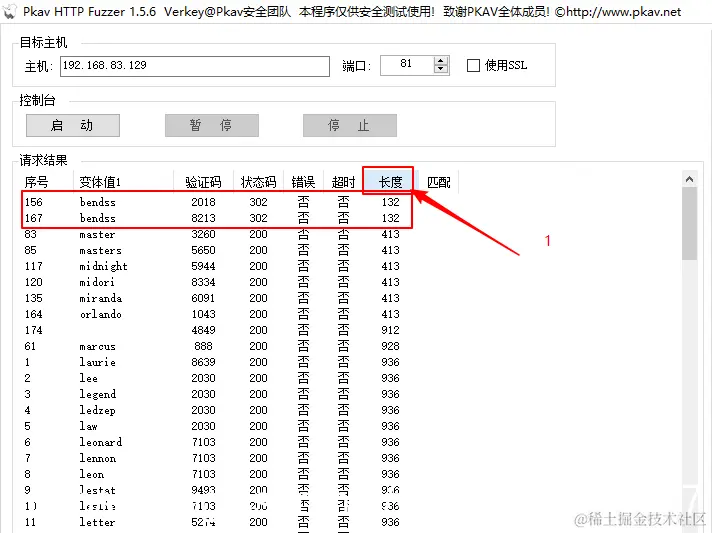Image resolution: width=712 pixels, height=533 pixels.
Task: Sort results by 验证码 column header
Action: pos(203,182)
